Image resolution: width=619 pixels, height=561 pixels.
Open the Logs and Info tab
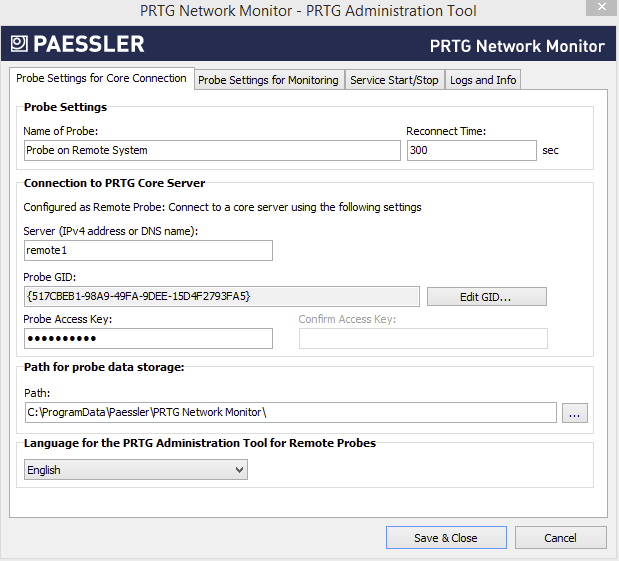[x=483, y=80]
